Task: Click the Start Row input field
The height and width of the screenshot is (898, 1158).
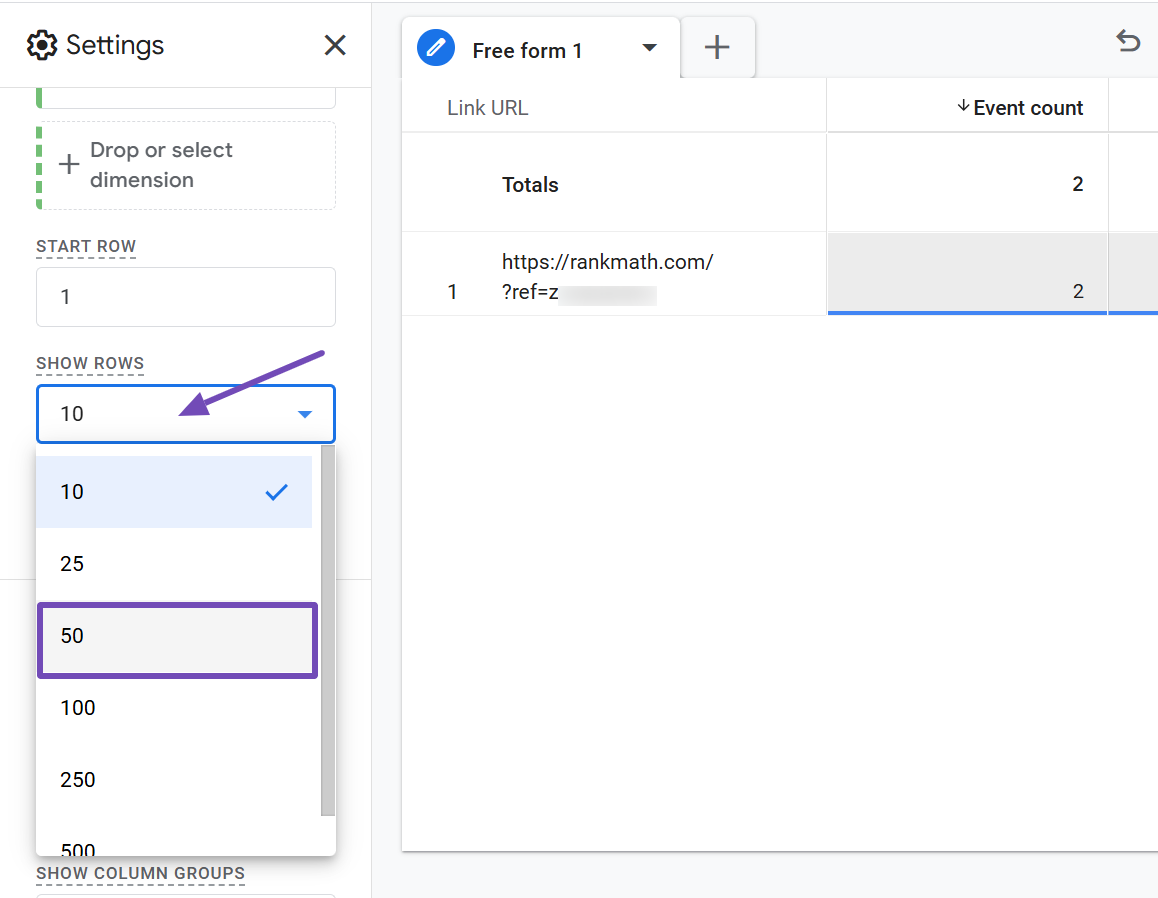Action: point(185,297)
